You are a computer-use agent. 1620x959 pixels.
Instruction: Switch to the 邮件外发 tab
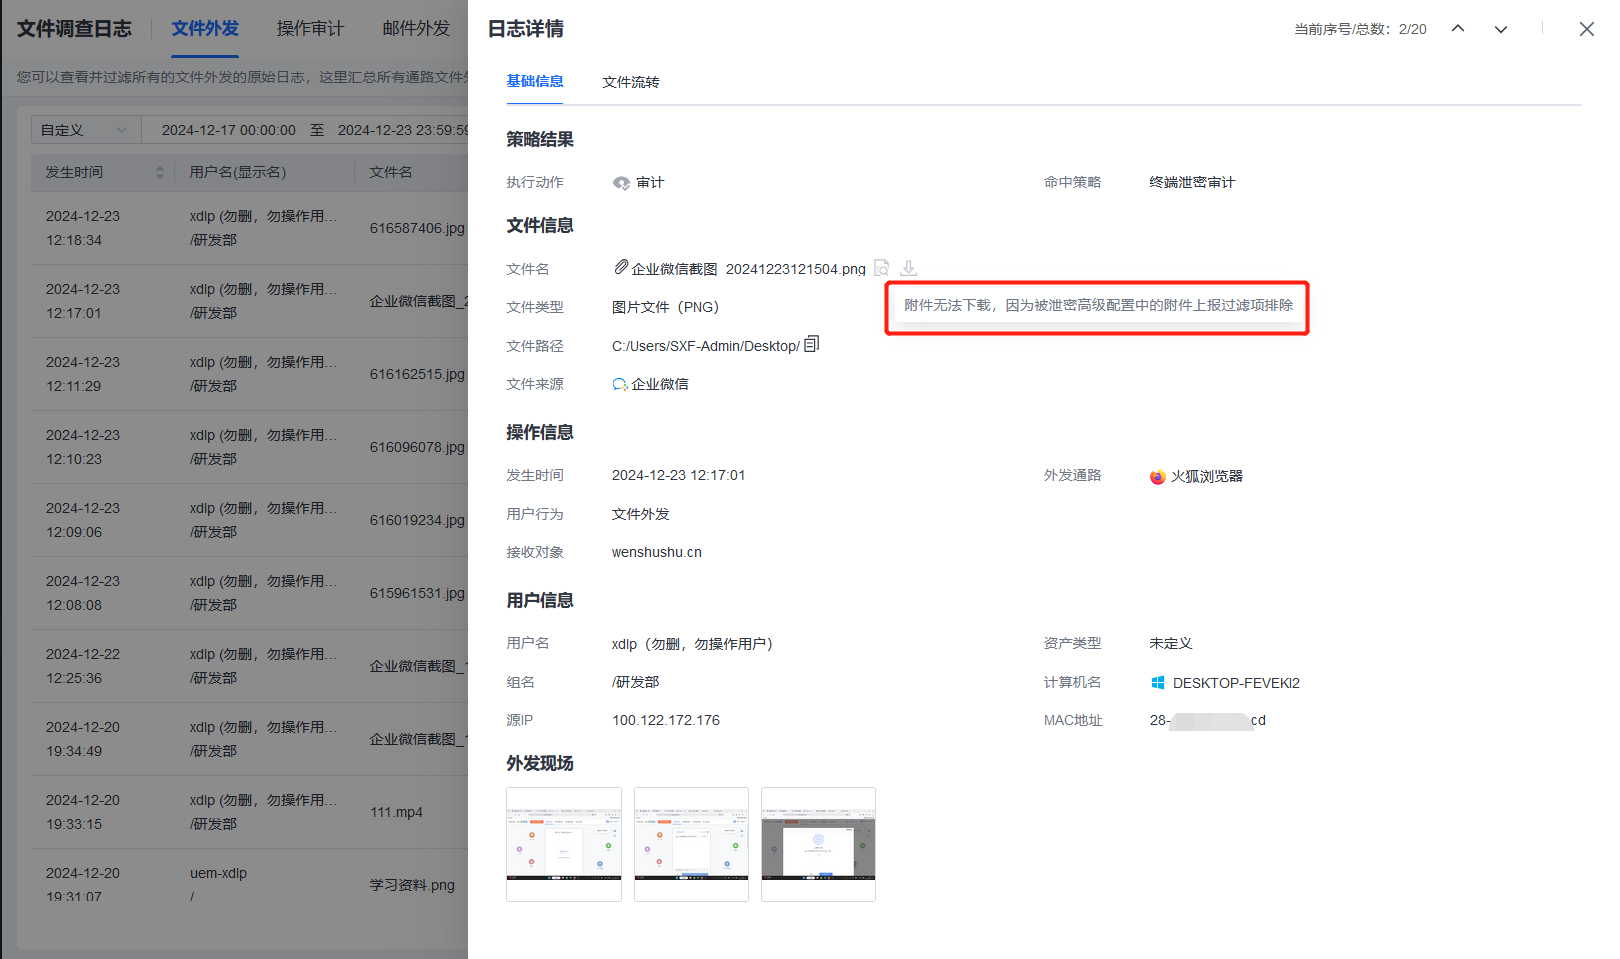pyautogui.click(x=416, y=29)
